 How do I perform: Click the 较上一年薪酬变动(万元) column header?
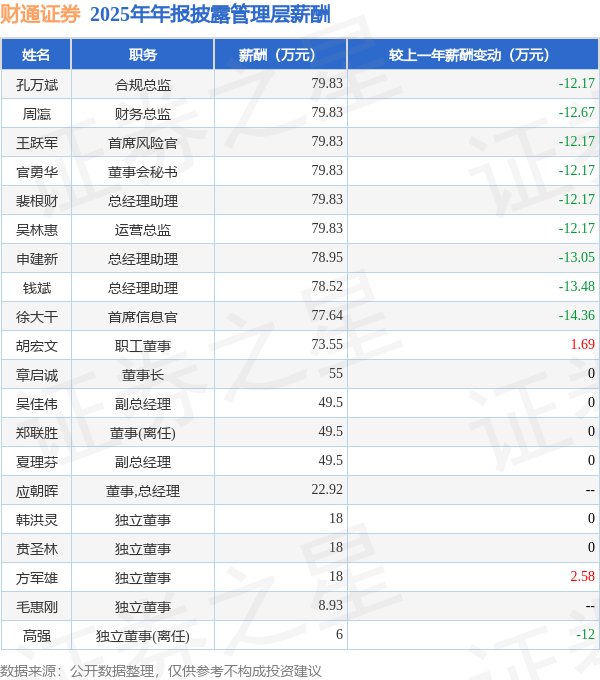[x=473, y=55]
